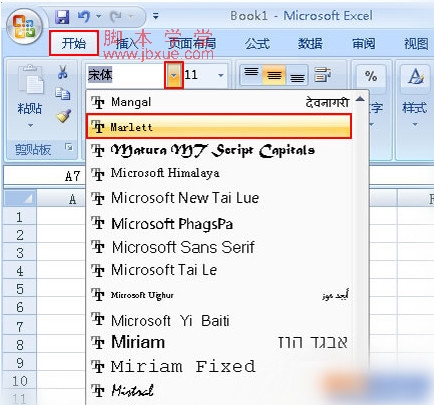Select Matura MT Script Capitals font
434x405 pixels.
[220, 151]
